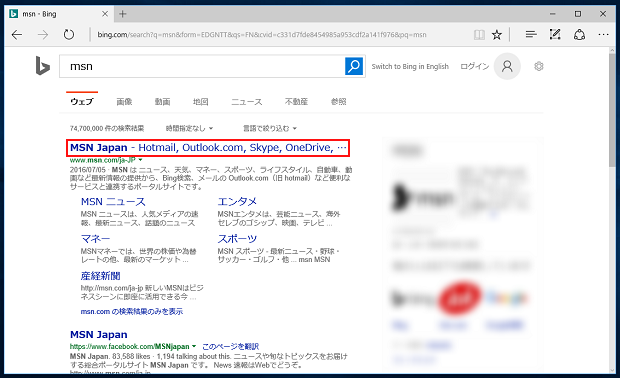Click the www.msn.com/ja-JP green URL
The image size is (620, 378).
[x=103, y=160]
